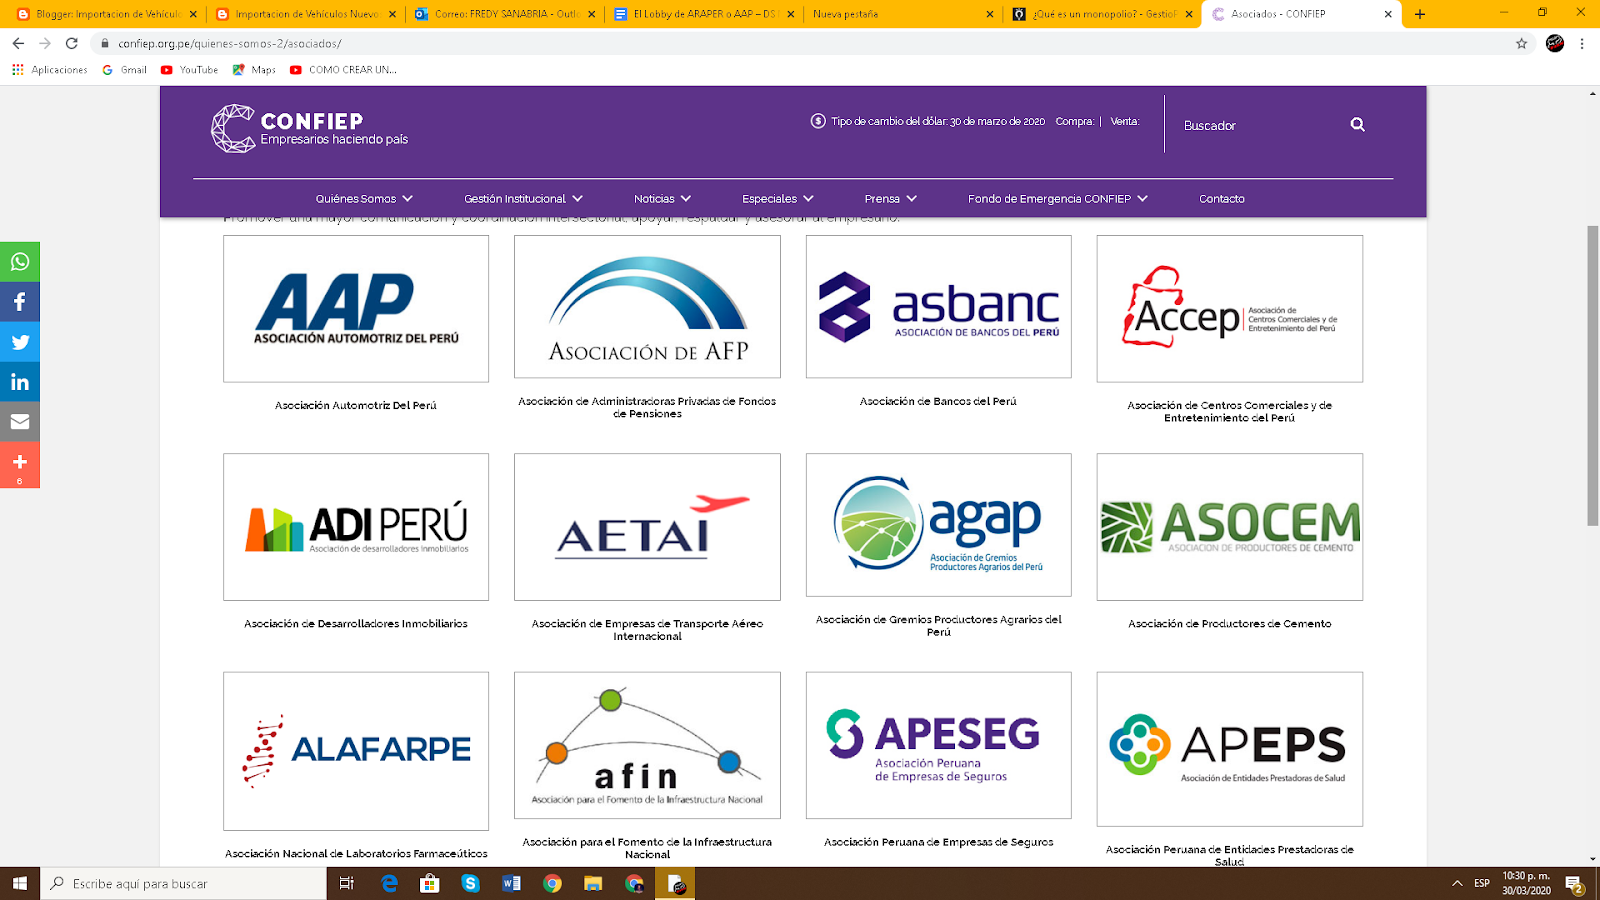Open Task View in taskbar
Image resolution: width=1600 pixels, height=900 pixels.
[347, 883]
